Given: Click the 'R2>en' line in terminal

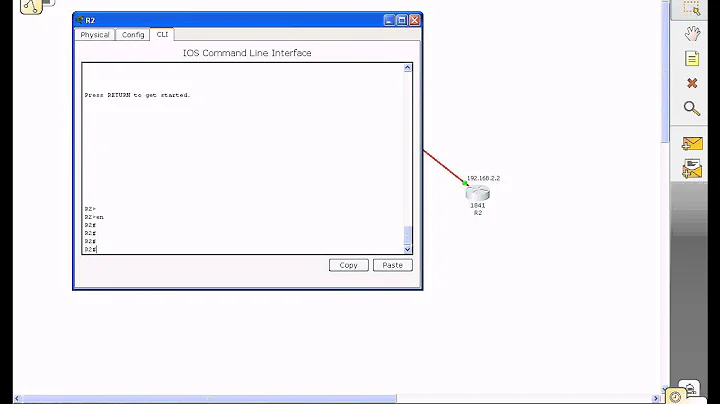Looking at the screenshot, I should pyautogui.click(x=94, y=217).
